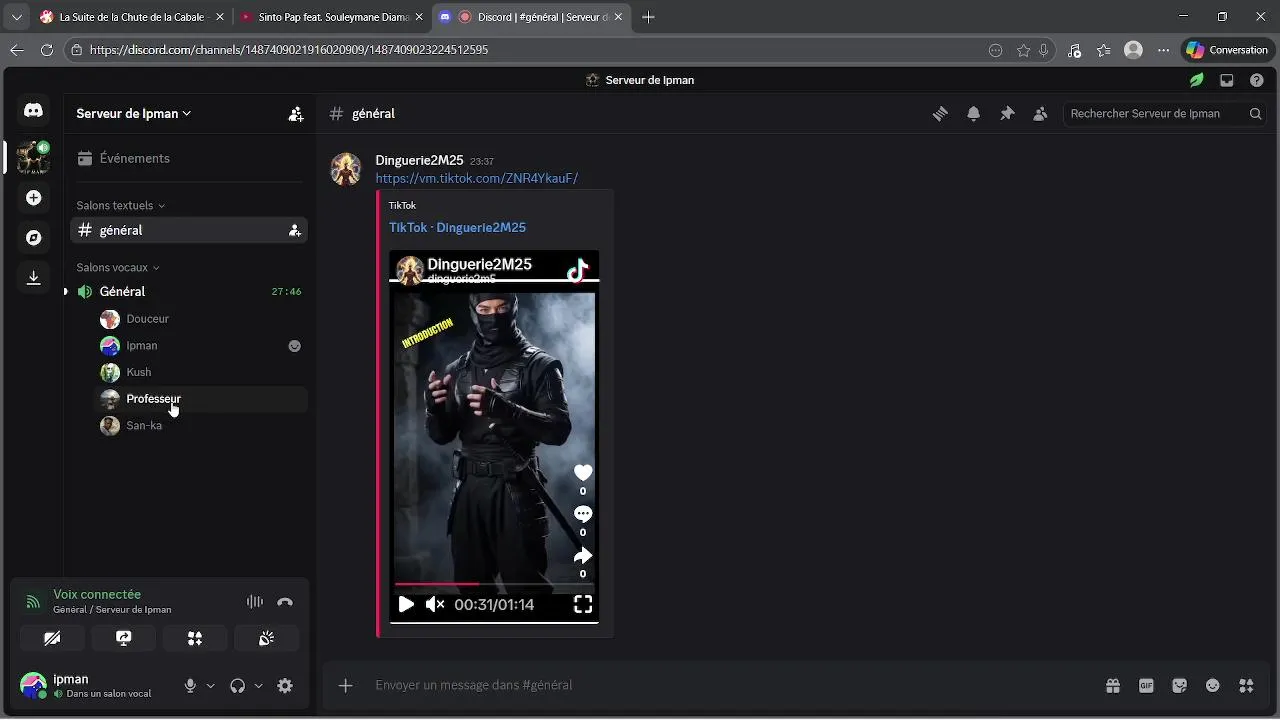This screenshot has height=720, width=1280.
Task: Open the emoji picker
Action: [1213, 686]
